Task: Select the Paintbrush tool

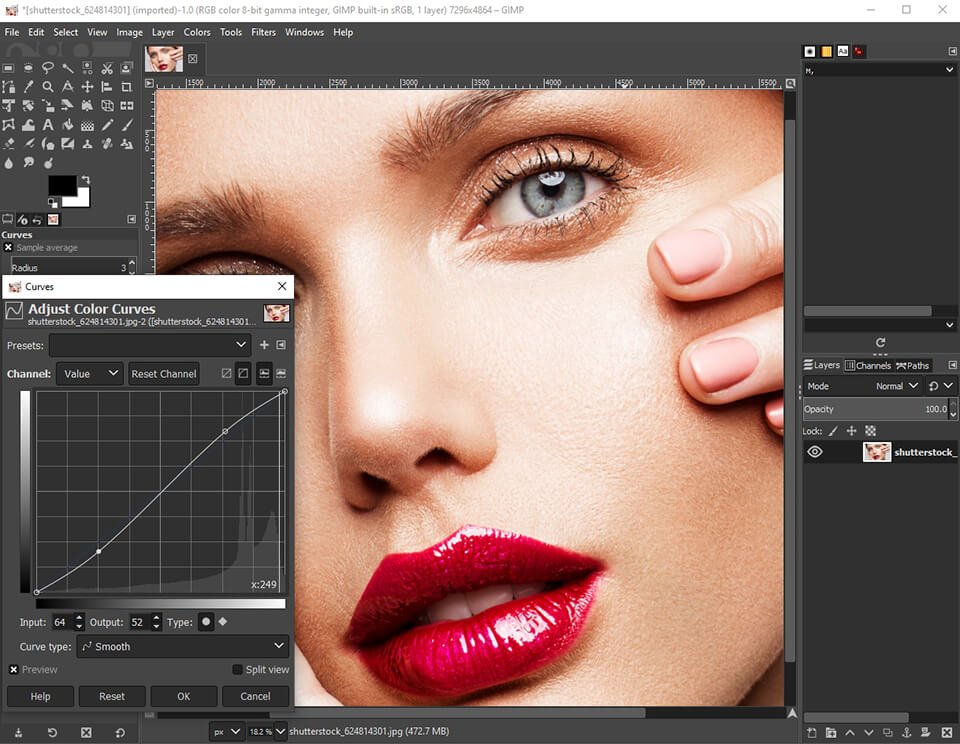Action: click(127, 124)
